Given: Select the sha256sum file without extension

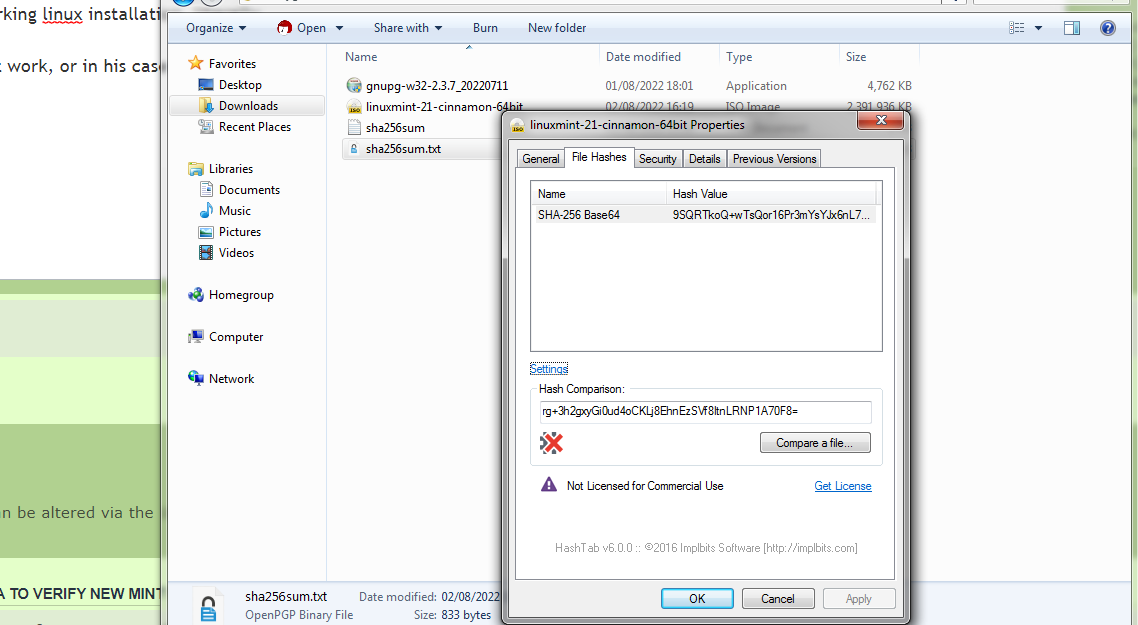Looking at the screenshot, I should pos(395,128).
